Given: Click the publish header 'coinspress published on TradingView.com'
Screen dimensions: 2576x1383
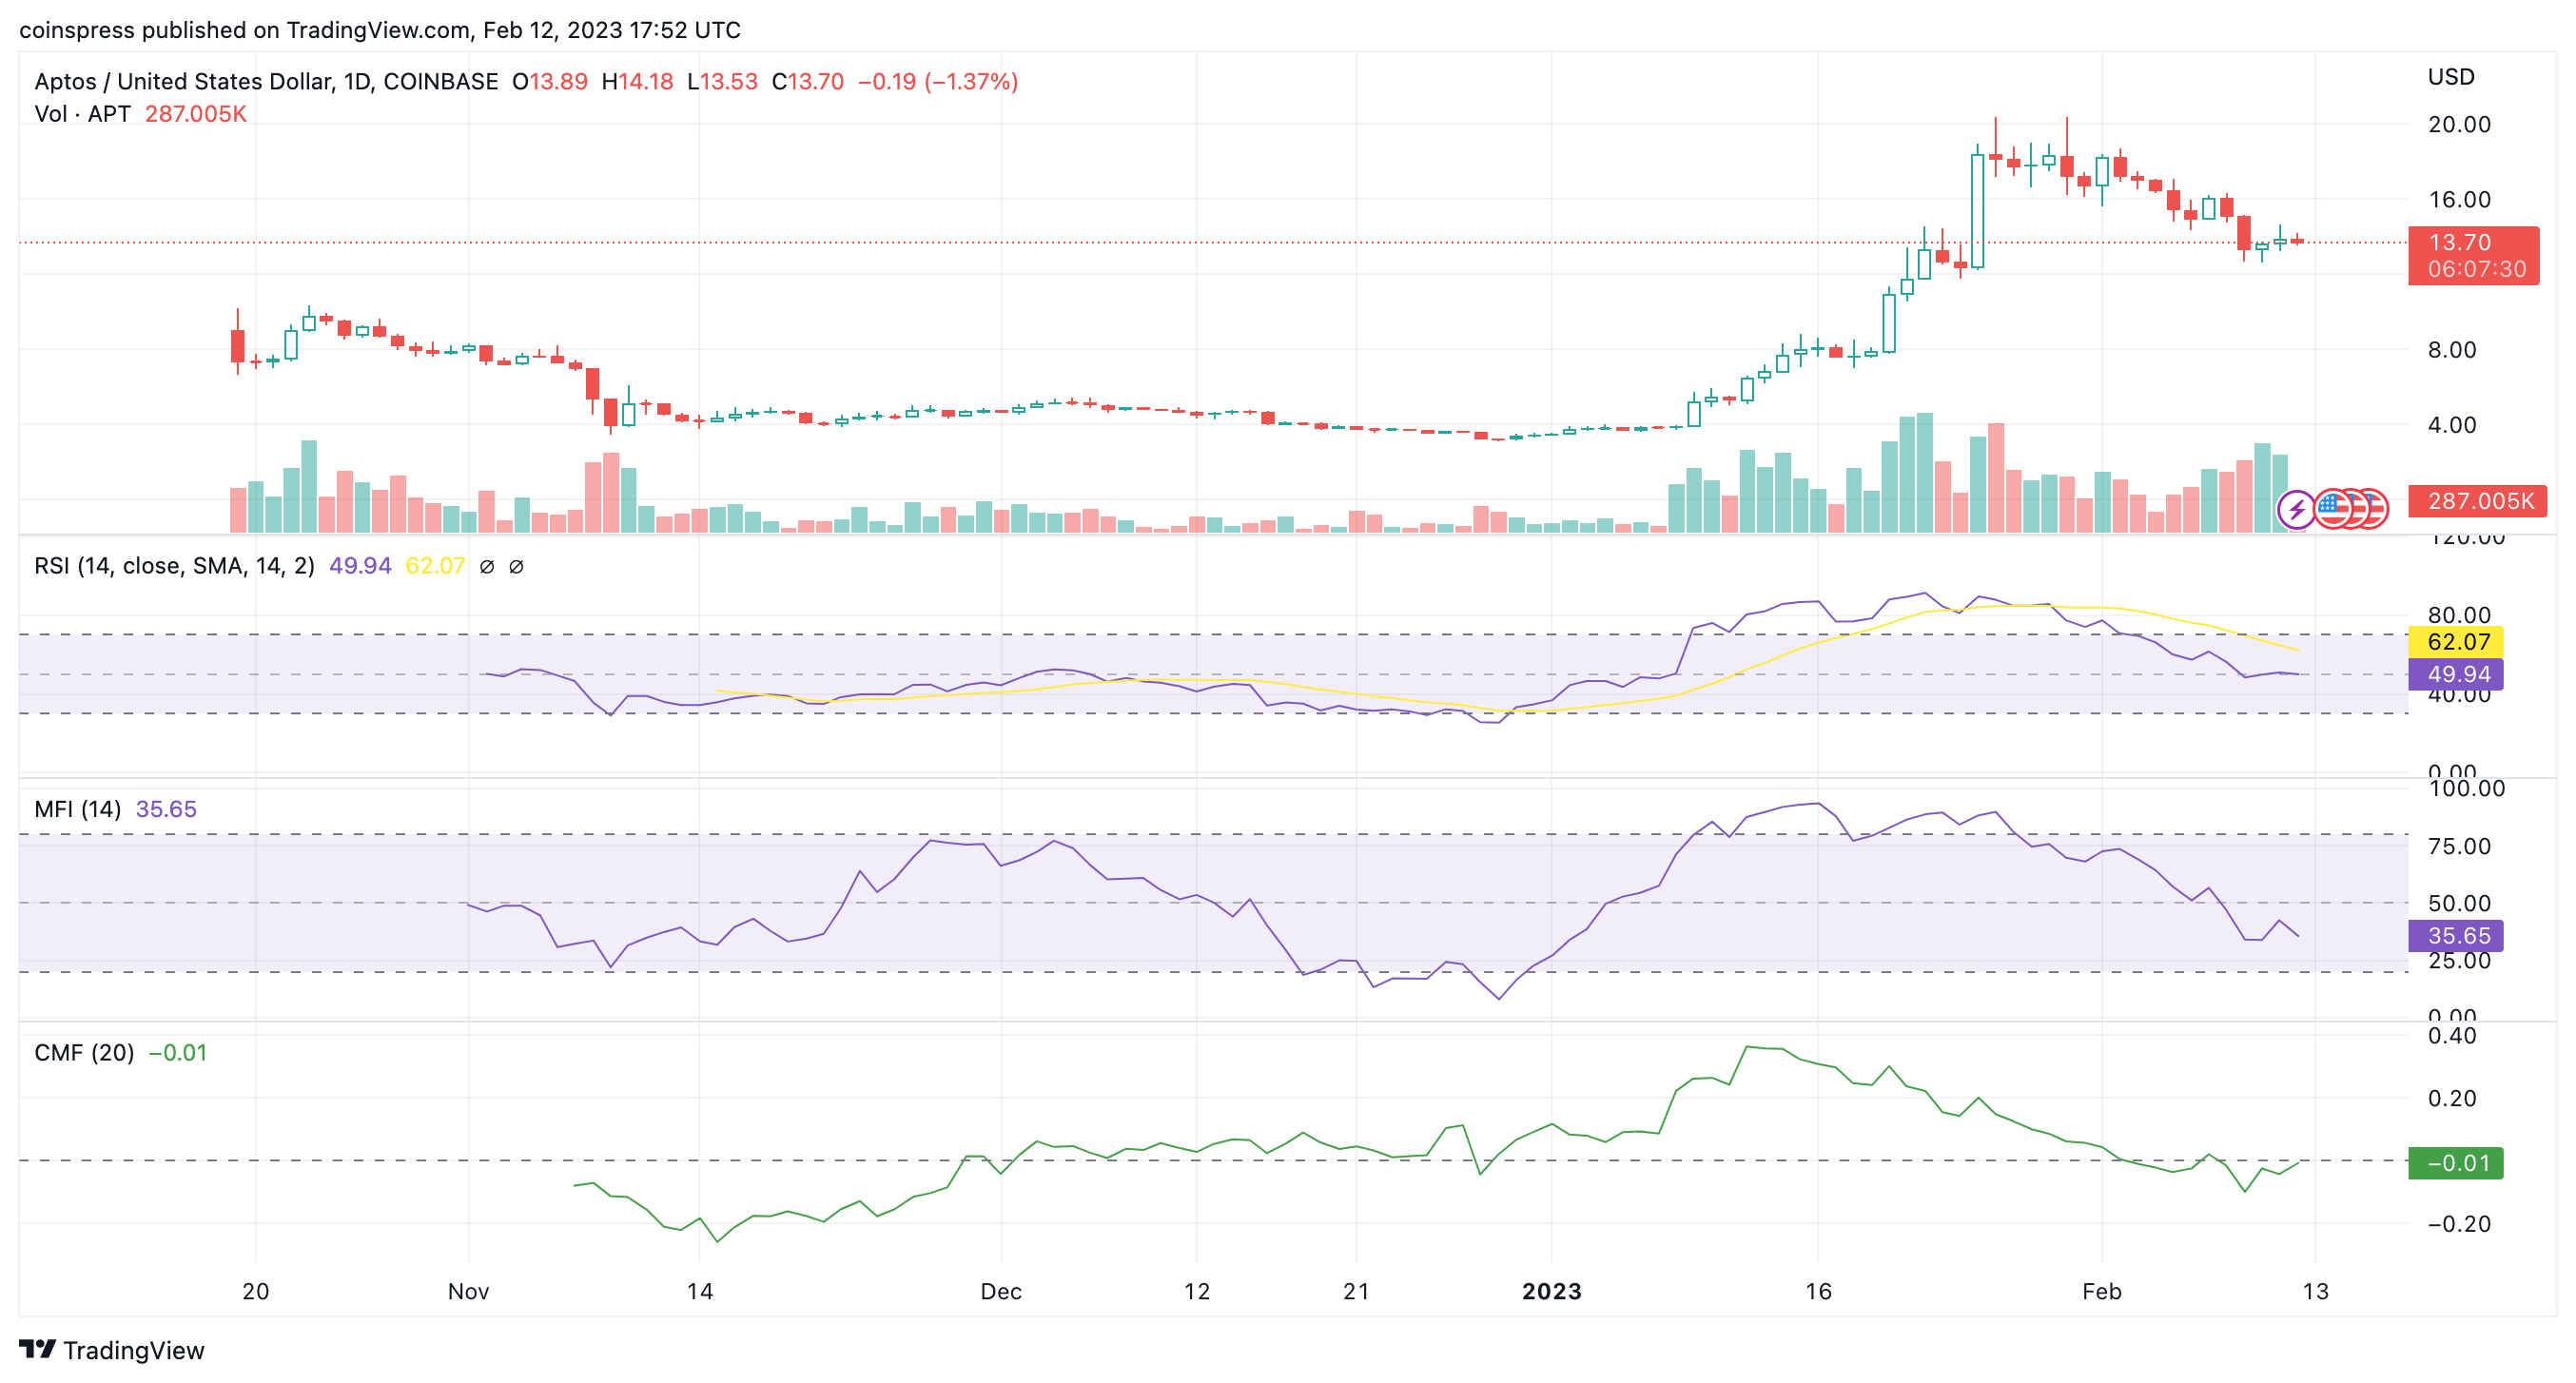Looking at the screenshot, I should (245, 30).
